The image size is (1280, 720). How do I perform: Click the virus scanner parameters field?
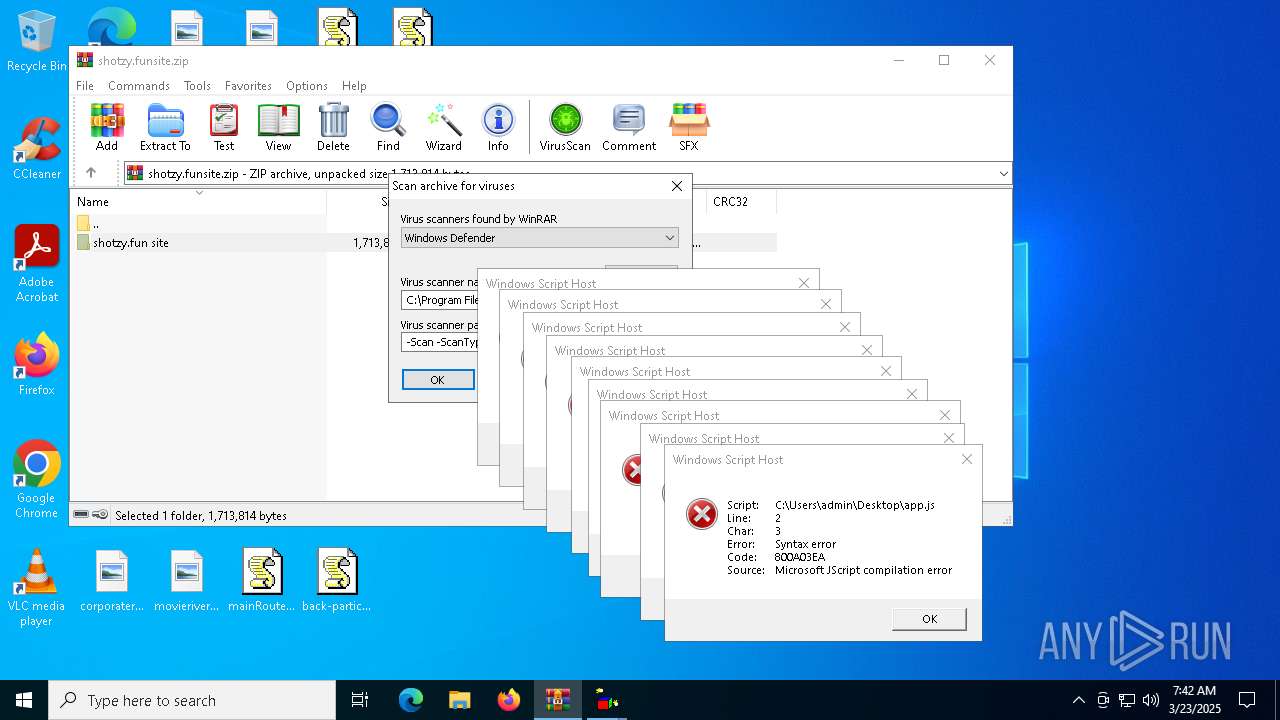coord(440,342)
